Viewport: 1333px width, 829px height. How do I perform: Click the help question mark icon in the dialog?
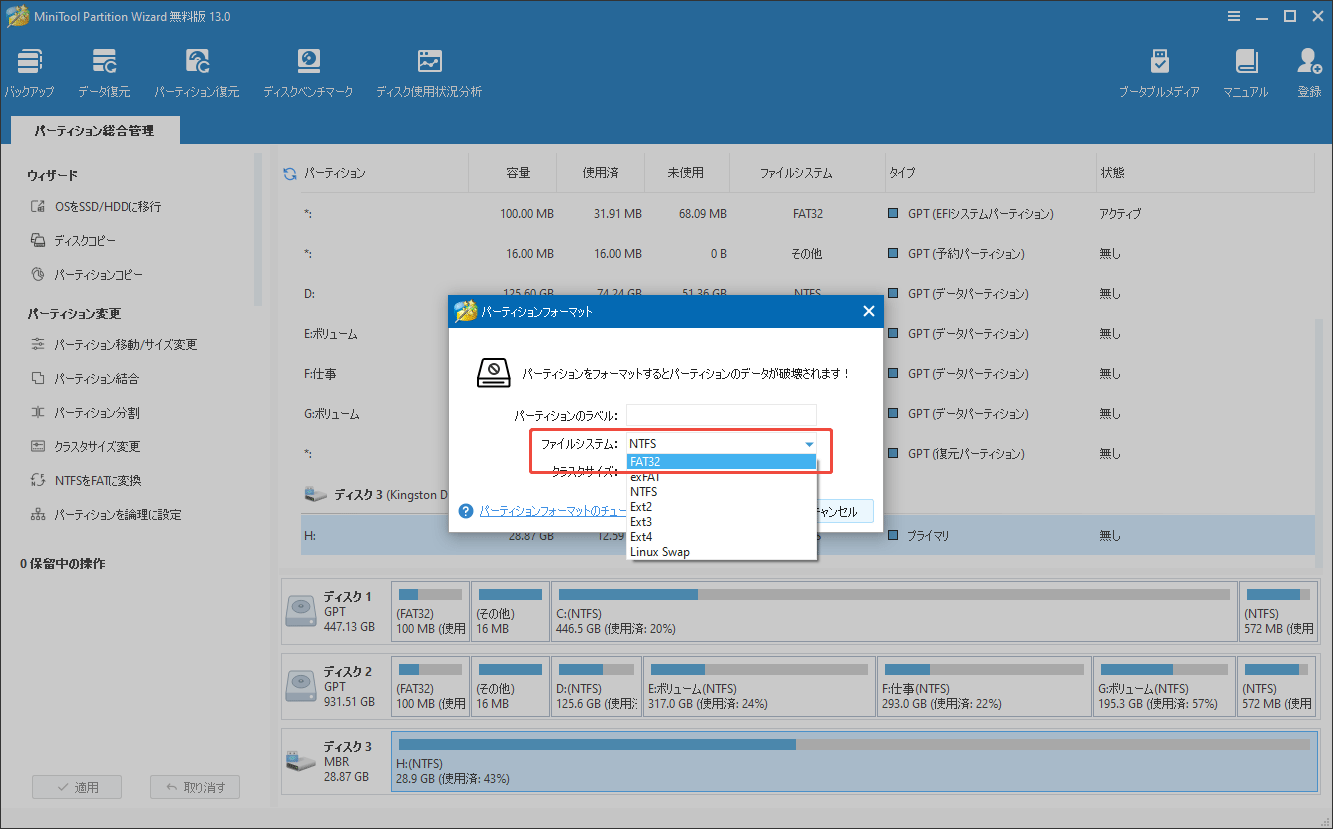coord(465,511)
